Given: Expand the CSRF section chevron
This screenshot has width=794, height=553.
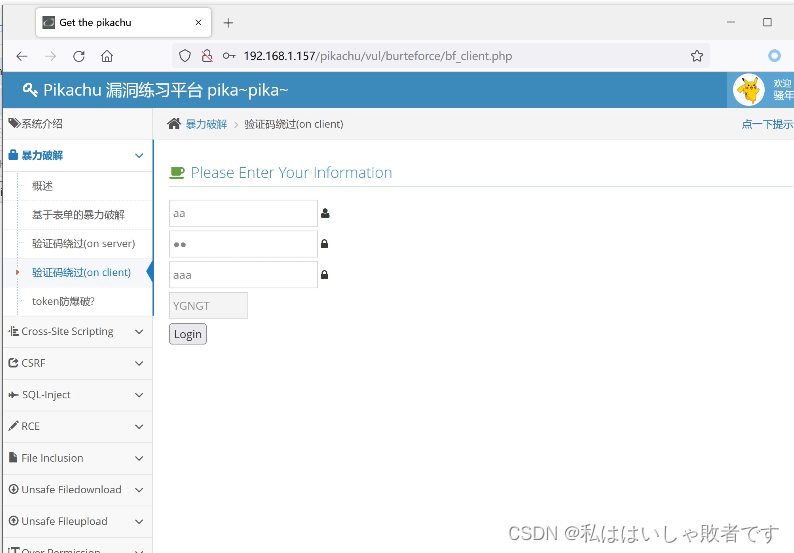Looking at the screenshot, I should tap(139, 363).
